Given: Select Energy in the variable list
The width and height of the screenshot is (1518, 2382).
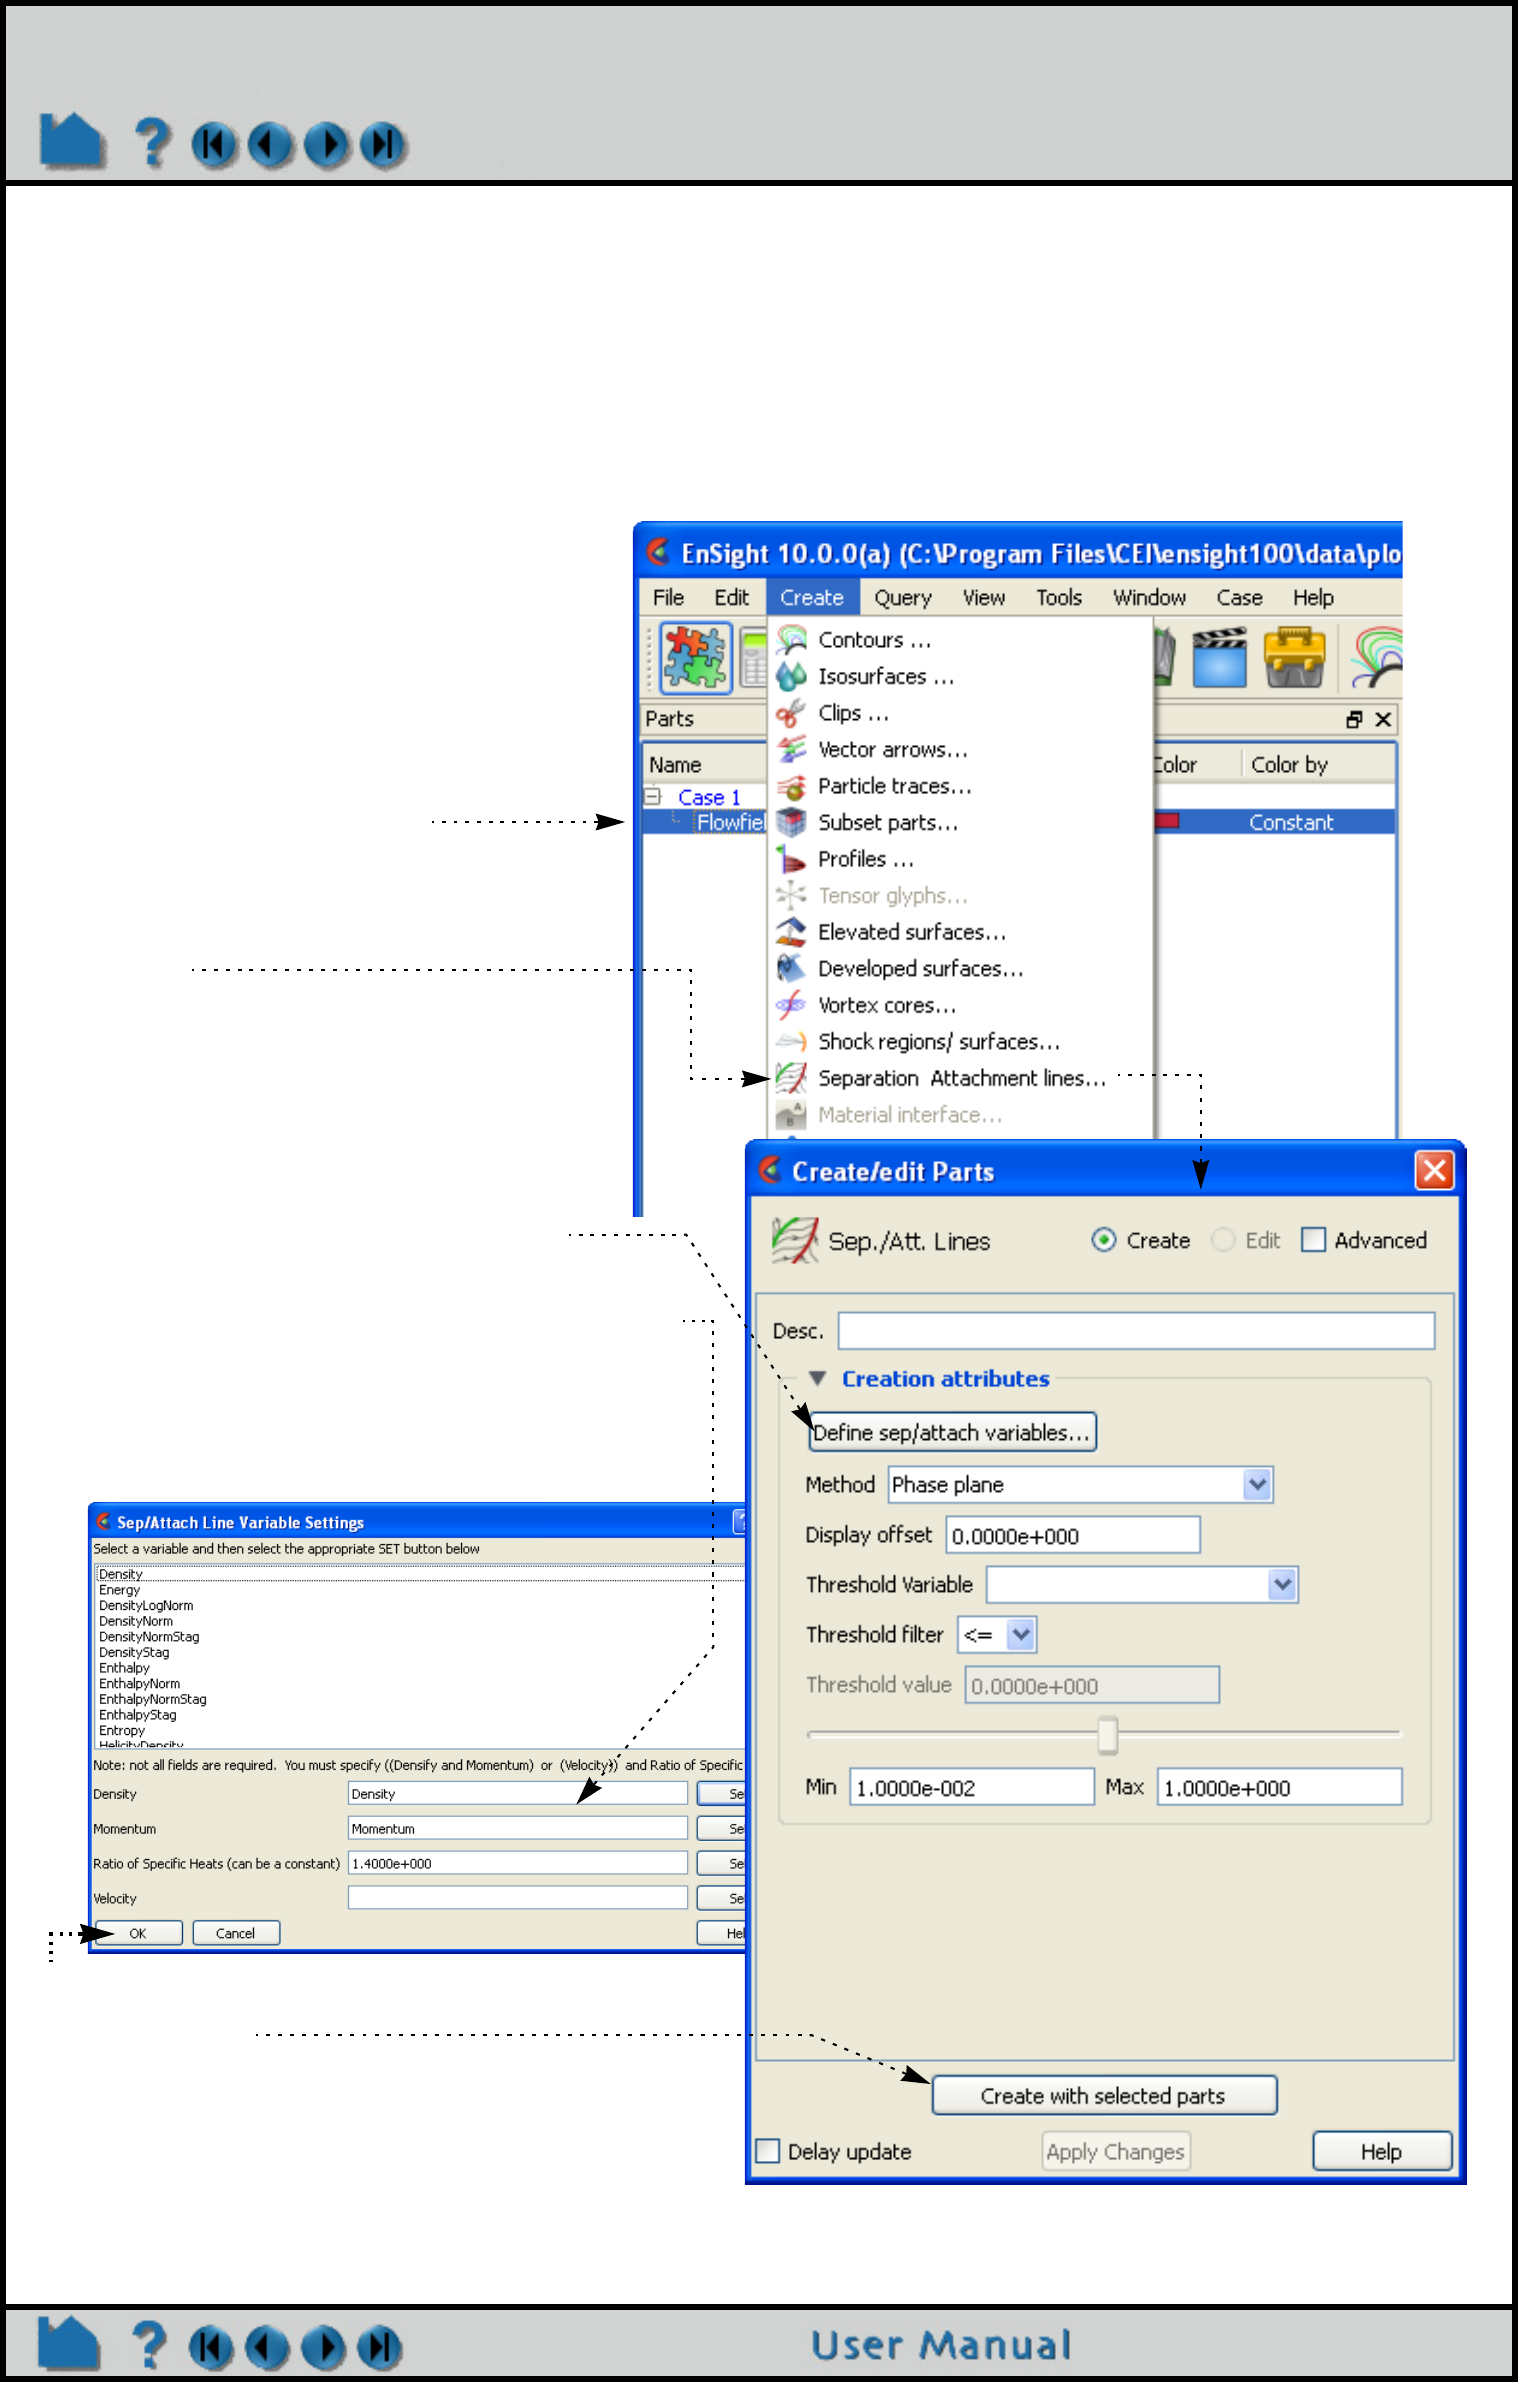Looking at the screenshot, I should coord(120,1590).
